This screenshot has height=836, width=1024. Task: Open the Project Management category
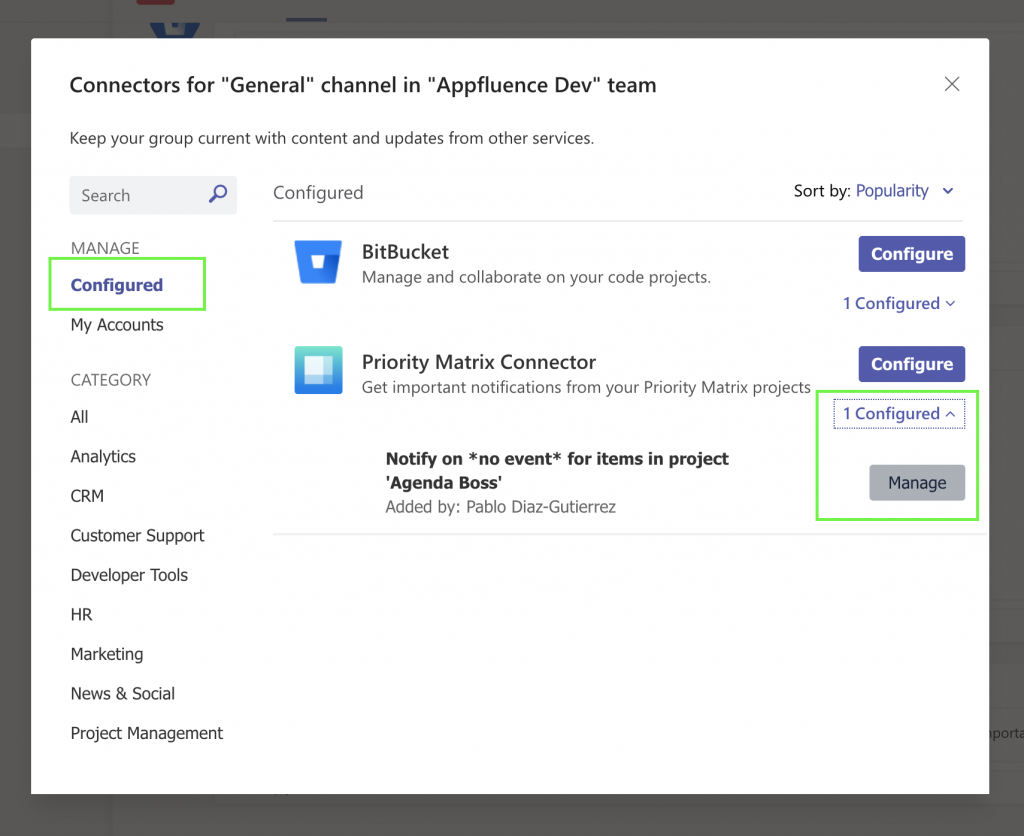coord(146,733)
